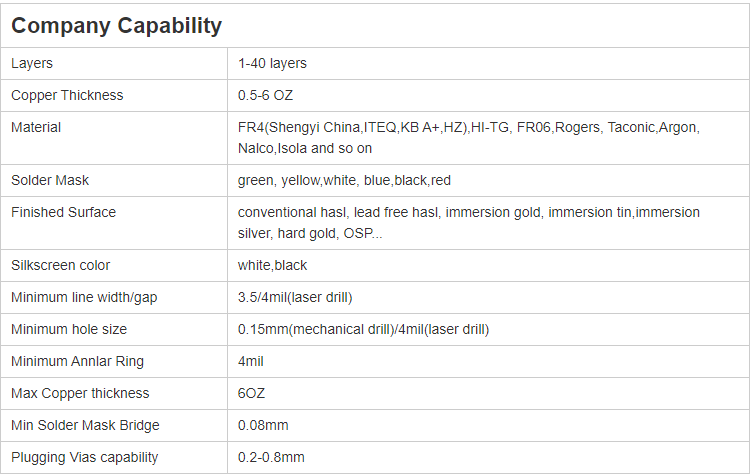This screenshot has width=751, height=474.
Task: Click the Layers row label
Action: (32, 63)
